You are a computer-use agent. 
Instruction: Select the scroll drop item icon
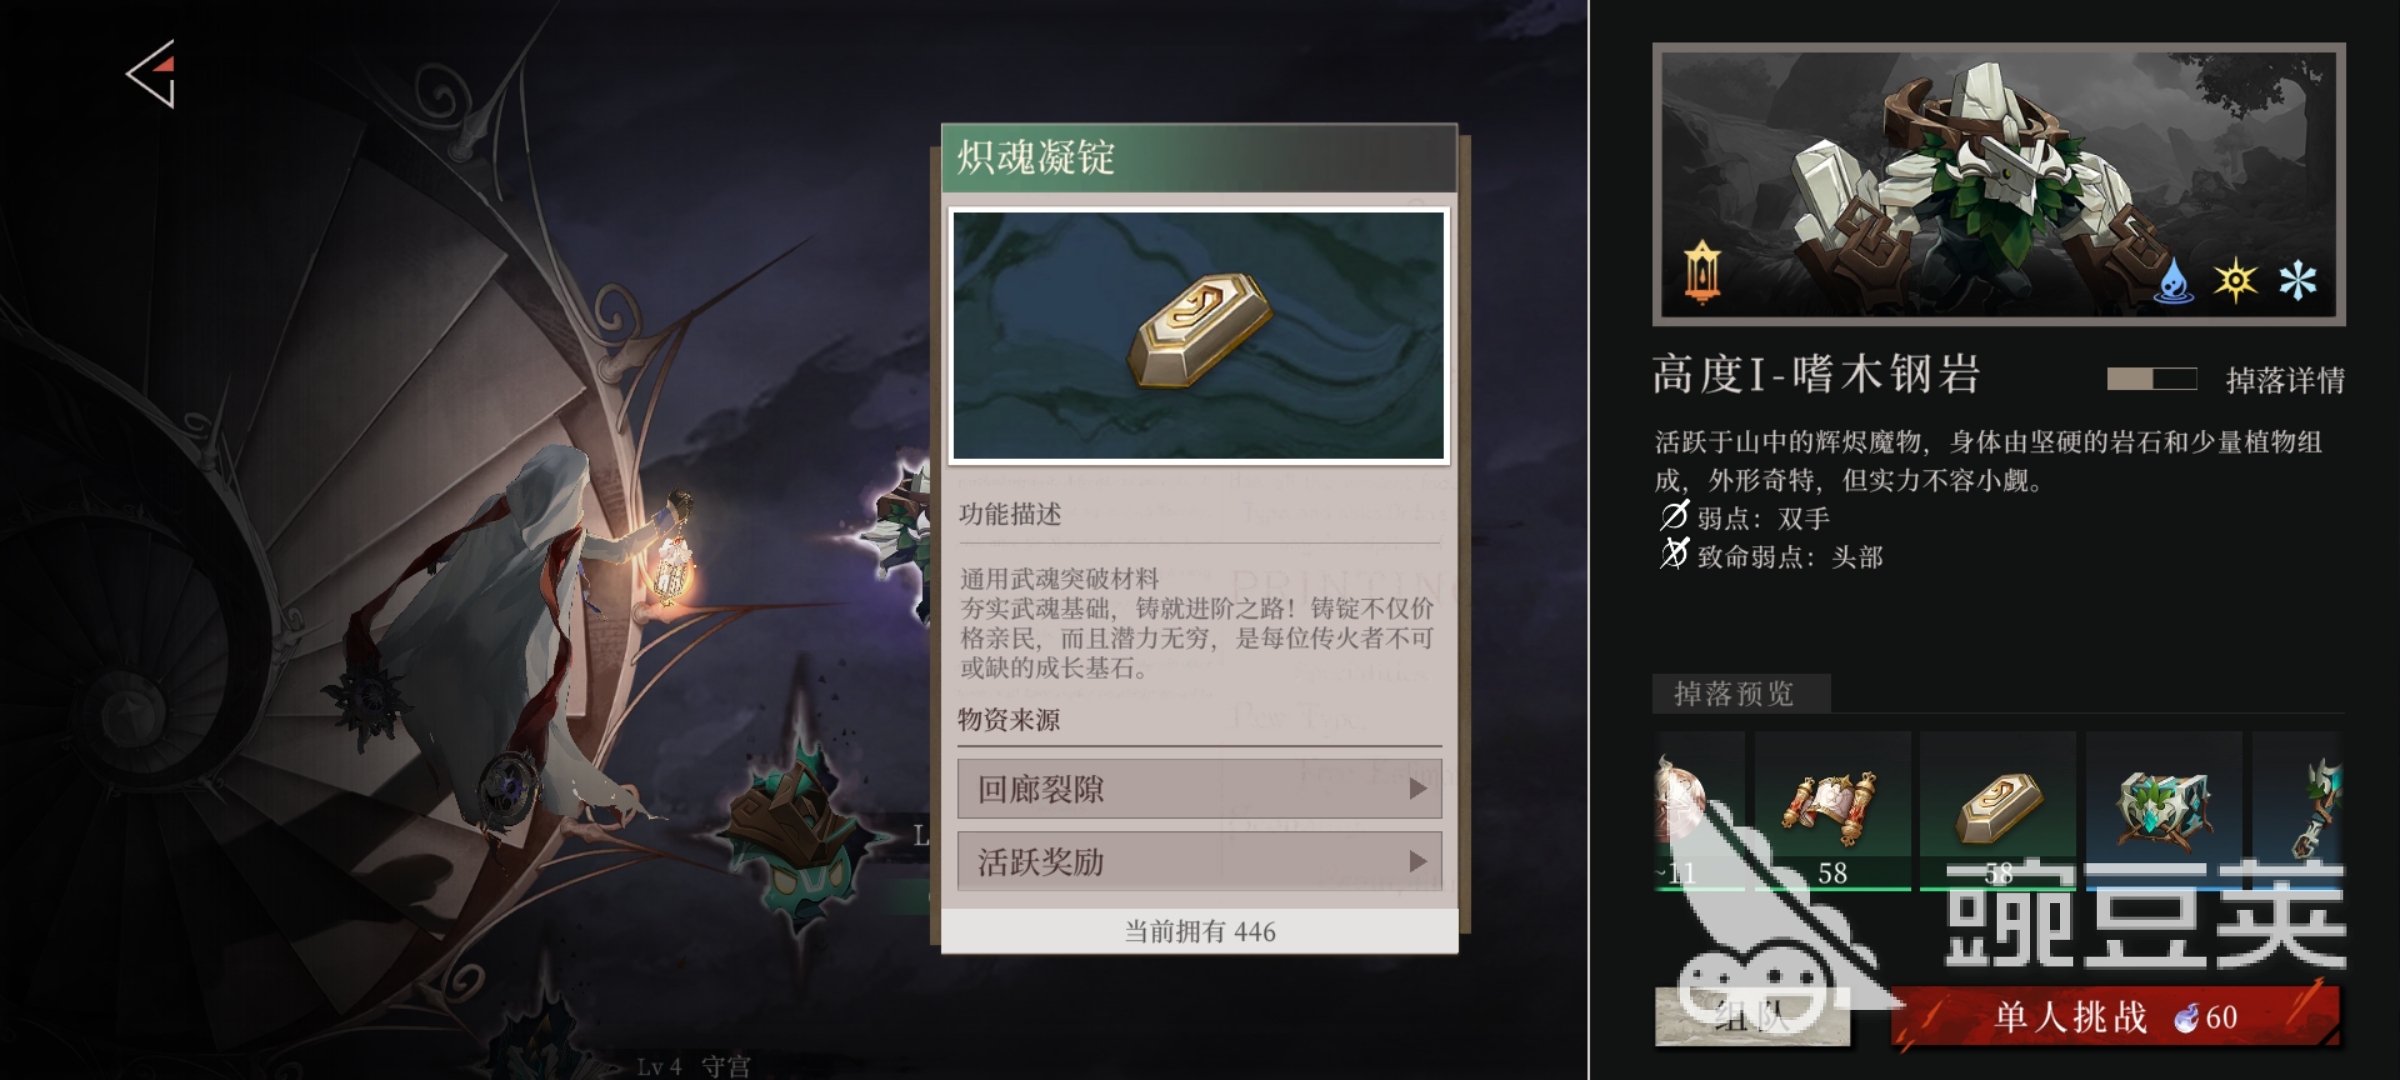1832,810
